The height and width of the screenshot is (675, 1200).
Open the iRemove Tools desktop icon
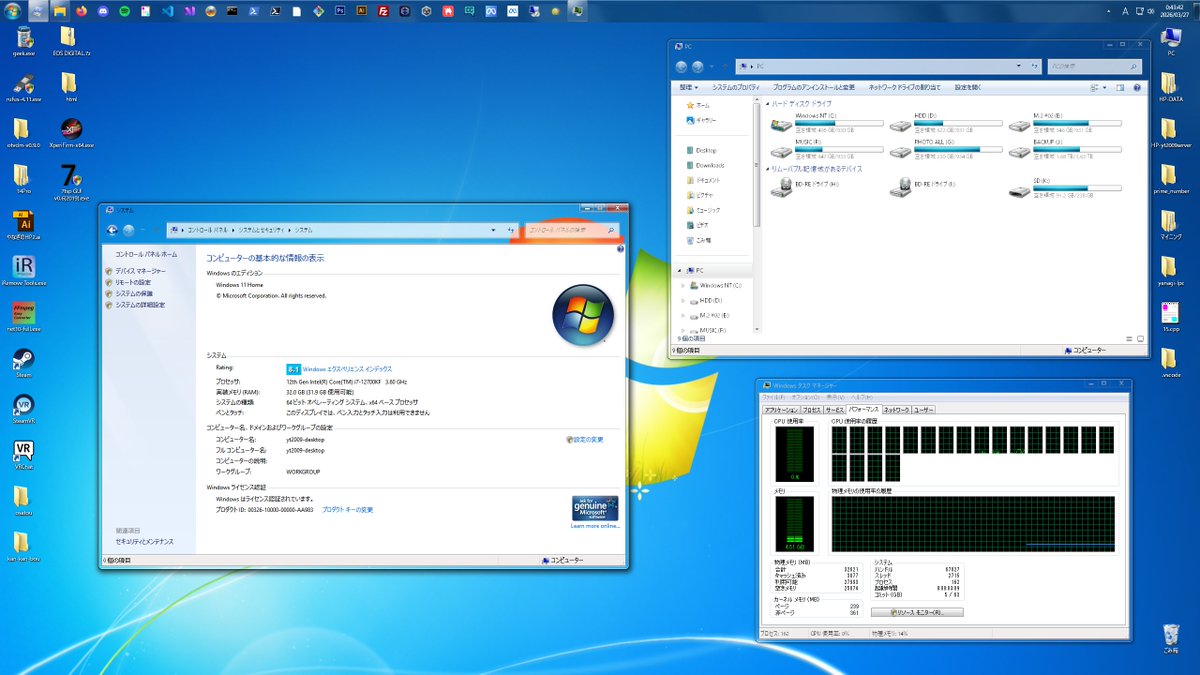pyautogui.click(x=22, y=271)
